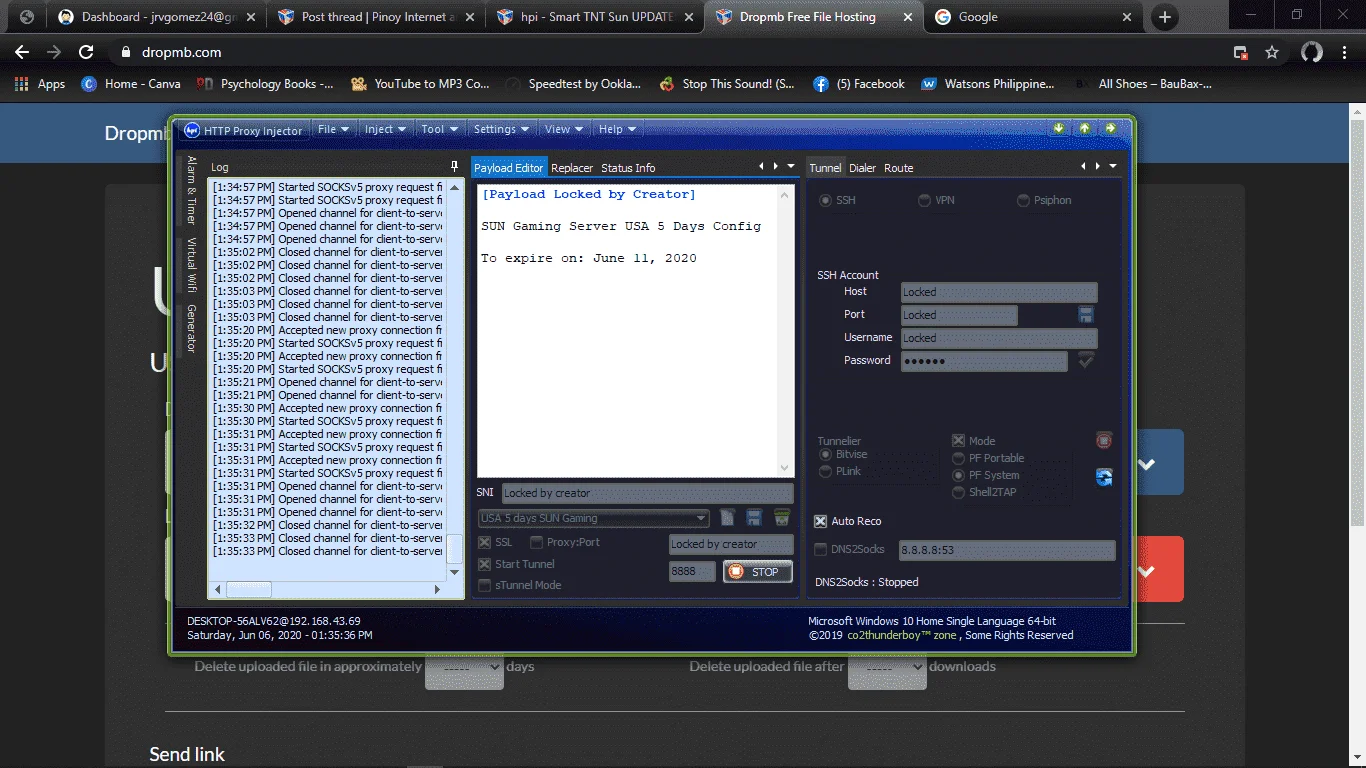Toggle the Start Tunnel checkbox
1366x768 pixels.
(x=484, y=564)
